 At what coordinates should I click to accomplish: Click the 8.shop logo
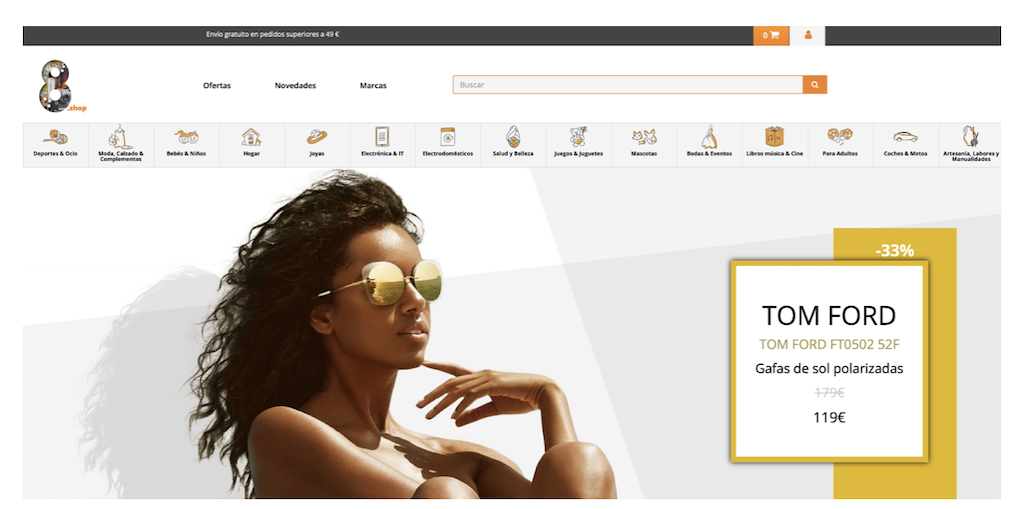point(61,86)
